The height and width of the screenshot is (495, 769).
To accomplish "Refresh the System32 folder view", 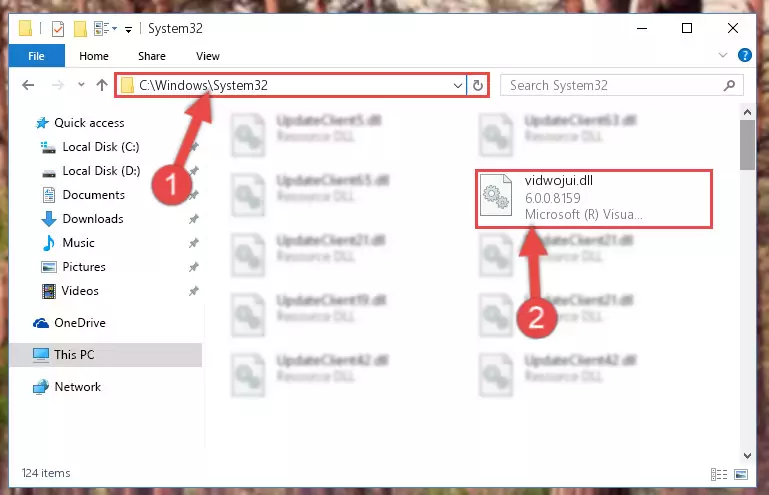I will 478,85.
